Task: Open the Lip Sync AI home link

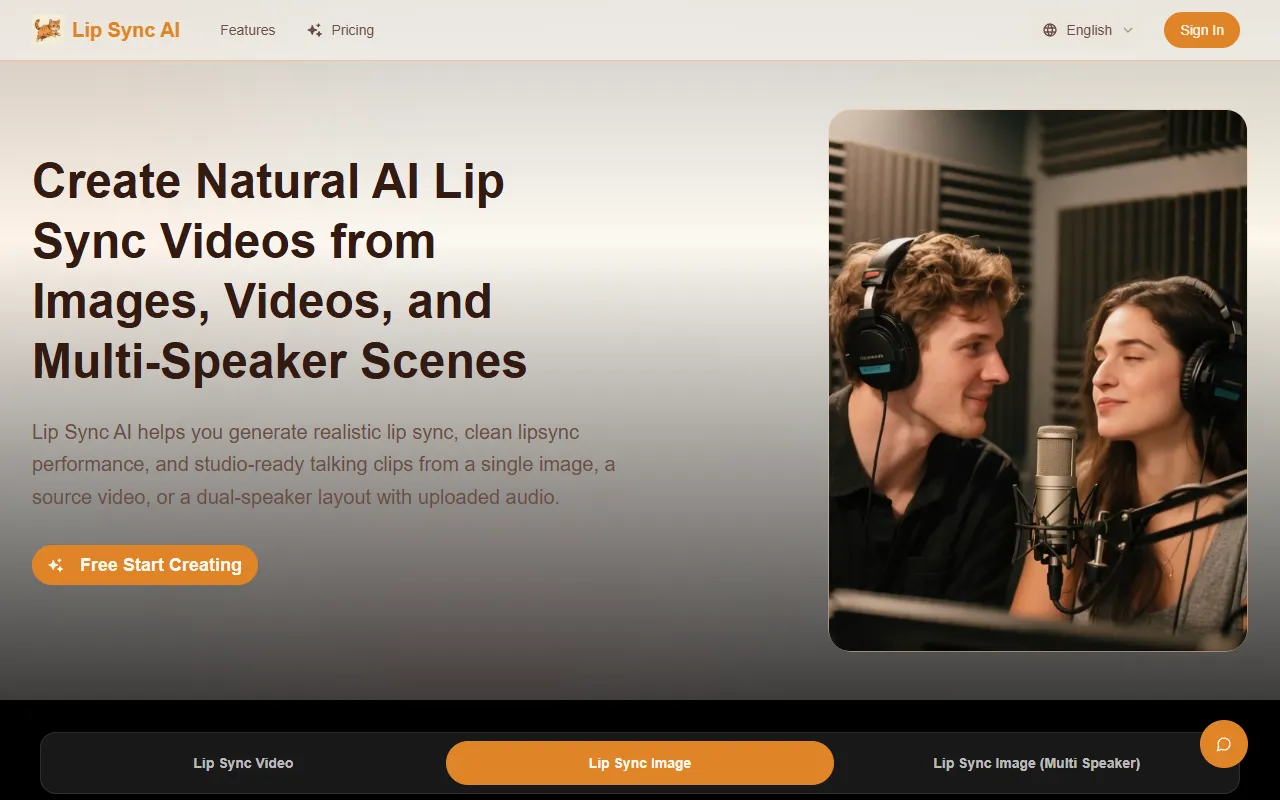Action: click(x=106, y=30)
